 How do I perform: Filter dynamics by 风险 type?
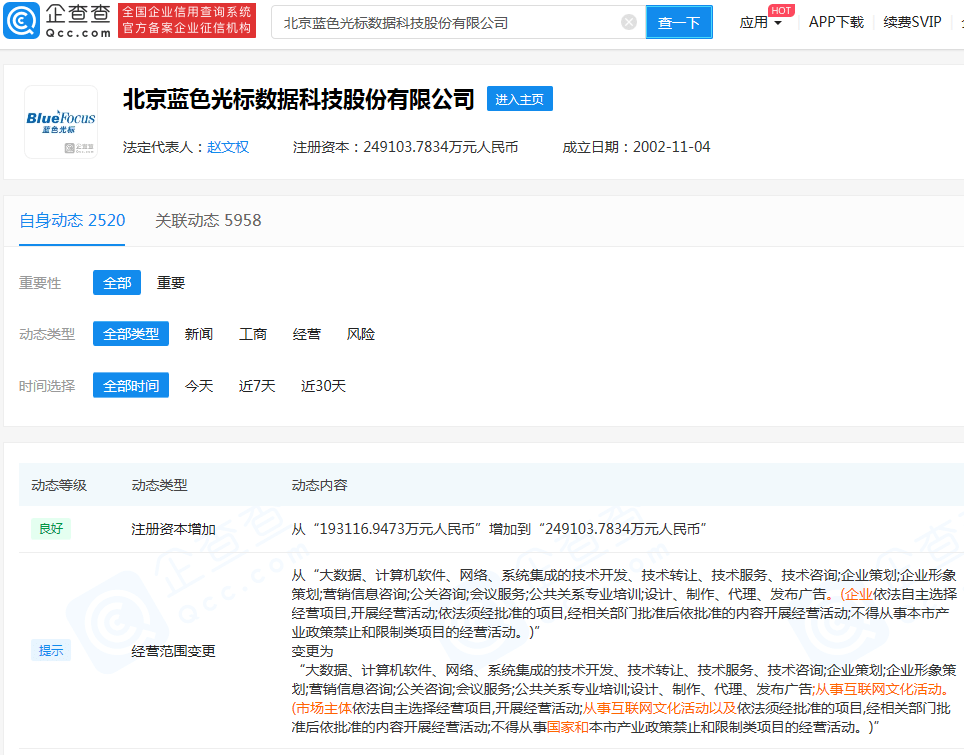click(x=361, y=334)
